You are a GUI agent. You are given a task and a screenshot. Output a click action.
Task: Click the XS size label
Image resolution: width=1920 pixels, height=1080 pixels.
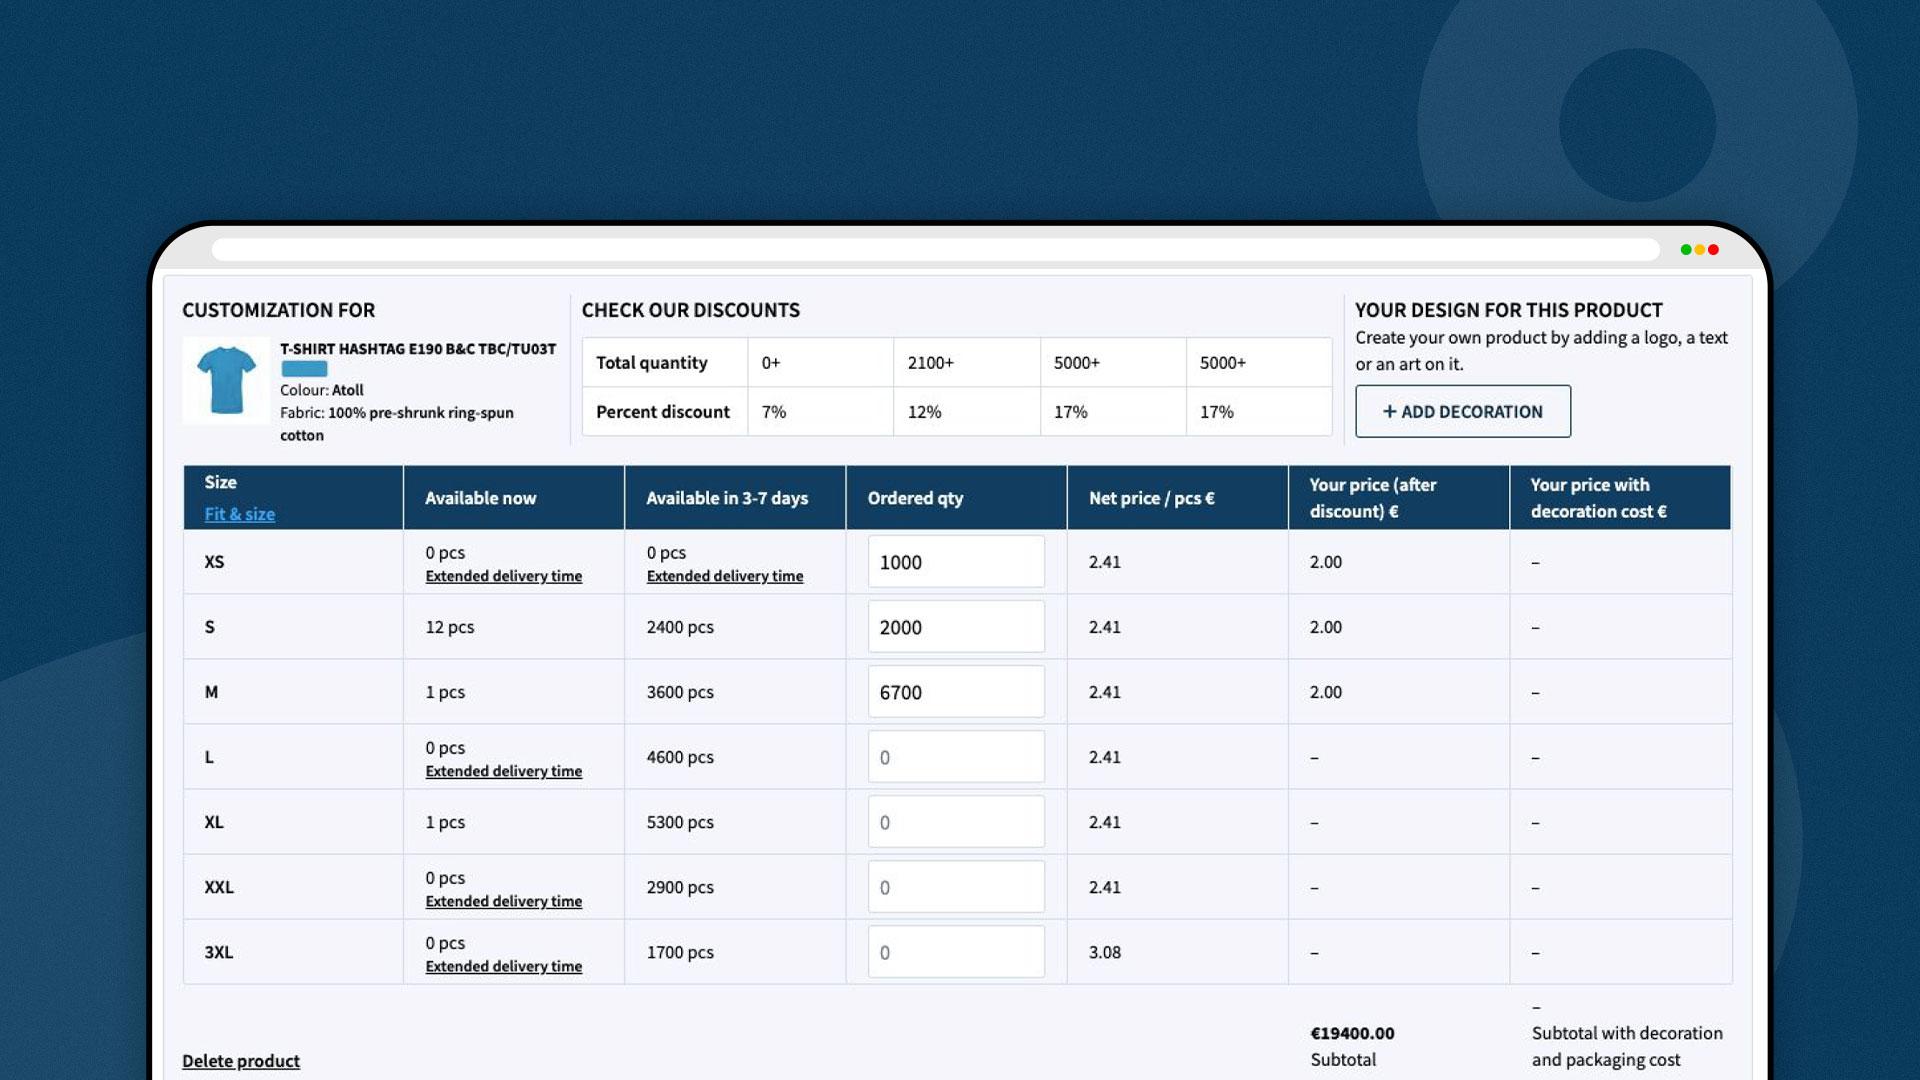(x=214, y=562)
